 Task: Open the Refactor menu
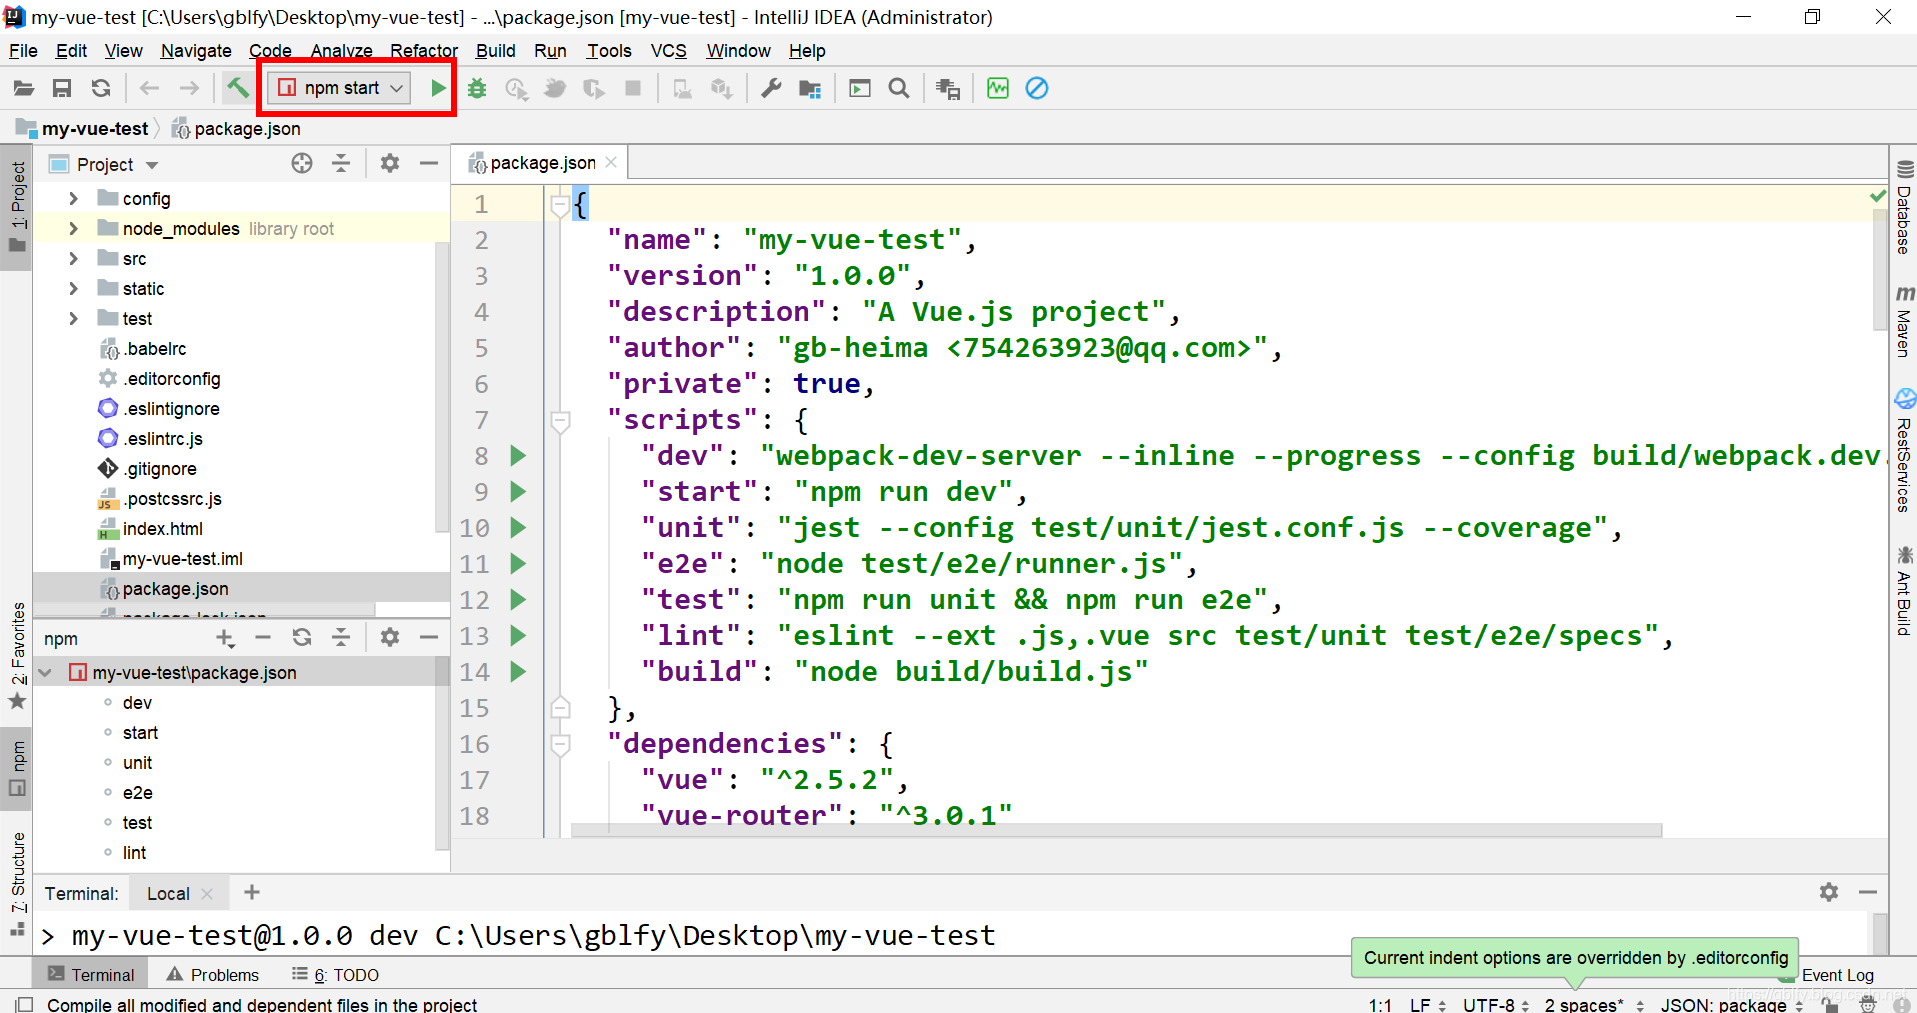point(424,51)
